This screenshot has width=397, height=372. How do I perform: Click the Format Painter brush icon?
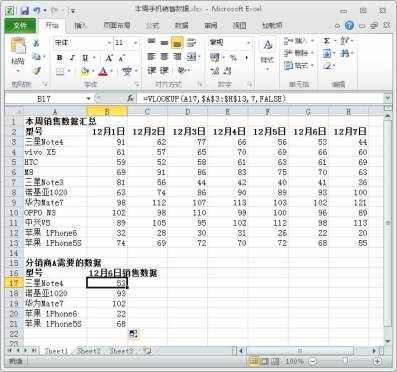(36, 71)
